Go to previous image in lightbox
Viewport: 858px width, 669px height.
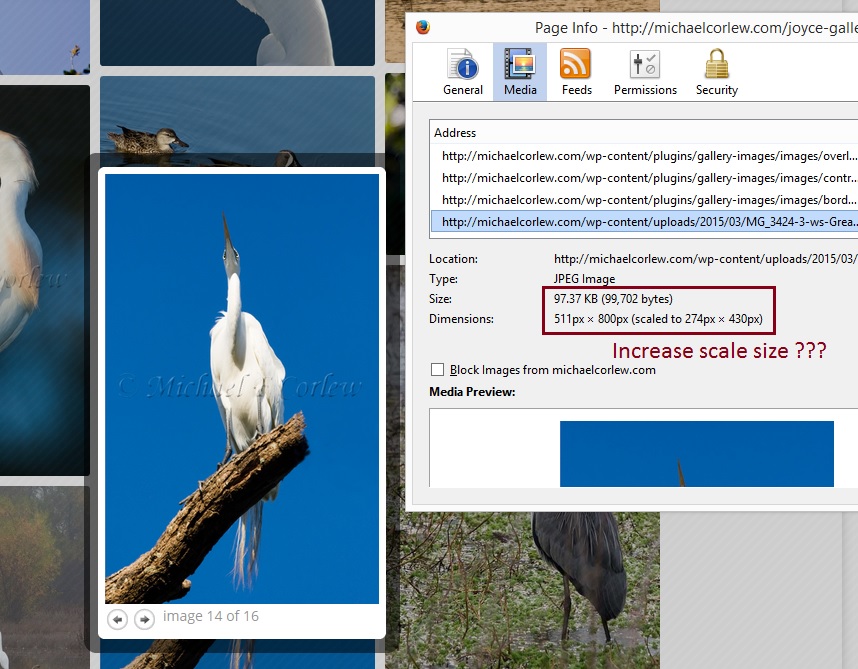point(118,620)
